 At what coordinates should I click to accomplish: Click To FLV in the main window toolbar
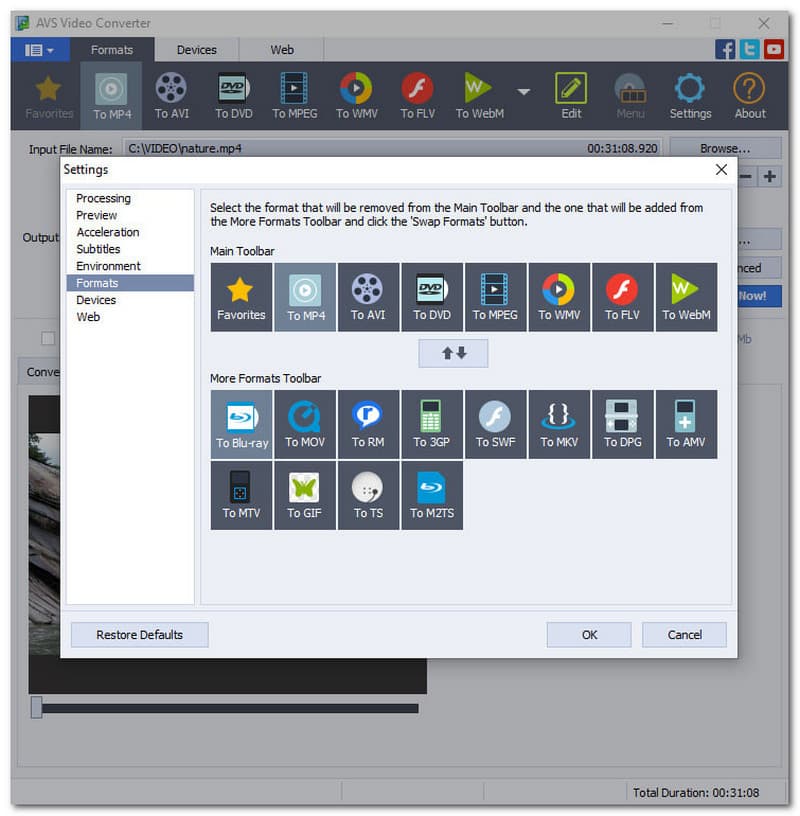pyautogui.click(x=417, y=96)
